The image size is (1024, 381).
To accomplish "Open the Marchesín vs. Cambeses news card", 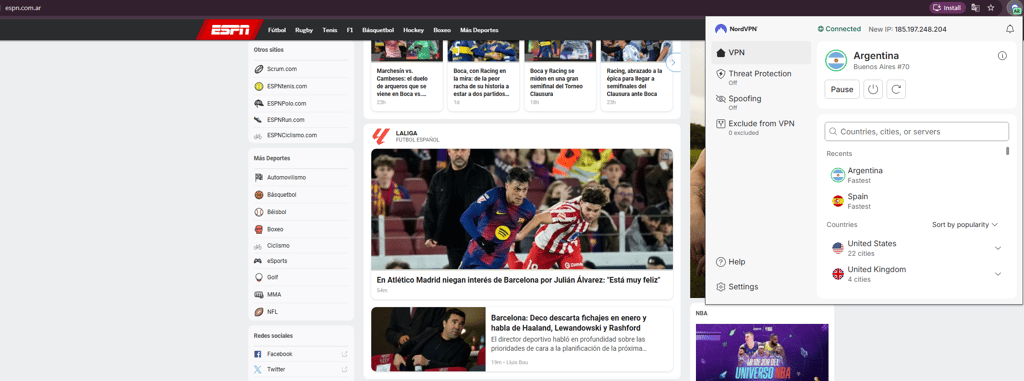I will 406,75.
